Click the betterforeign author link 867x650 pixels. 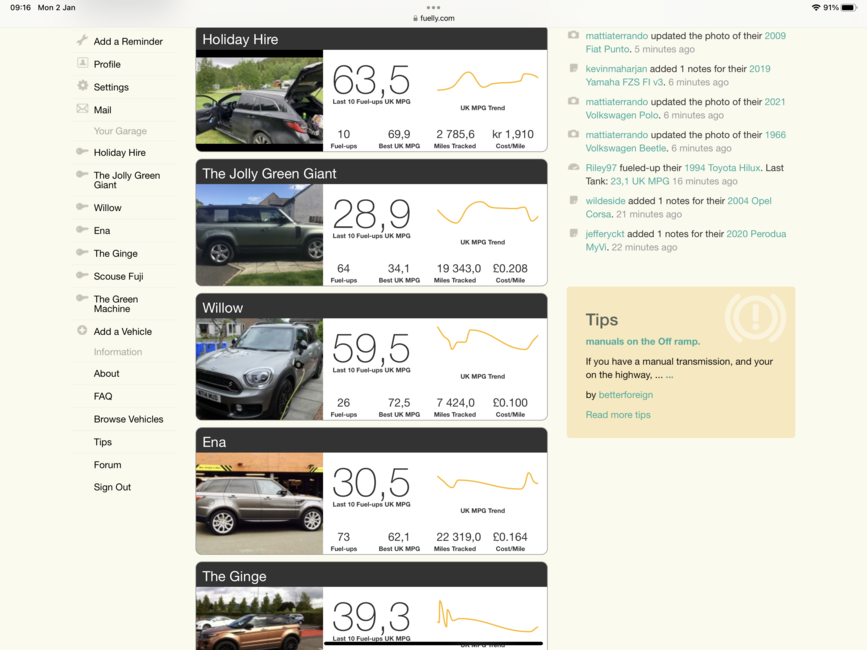coord(626,395)
